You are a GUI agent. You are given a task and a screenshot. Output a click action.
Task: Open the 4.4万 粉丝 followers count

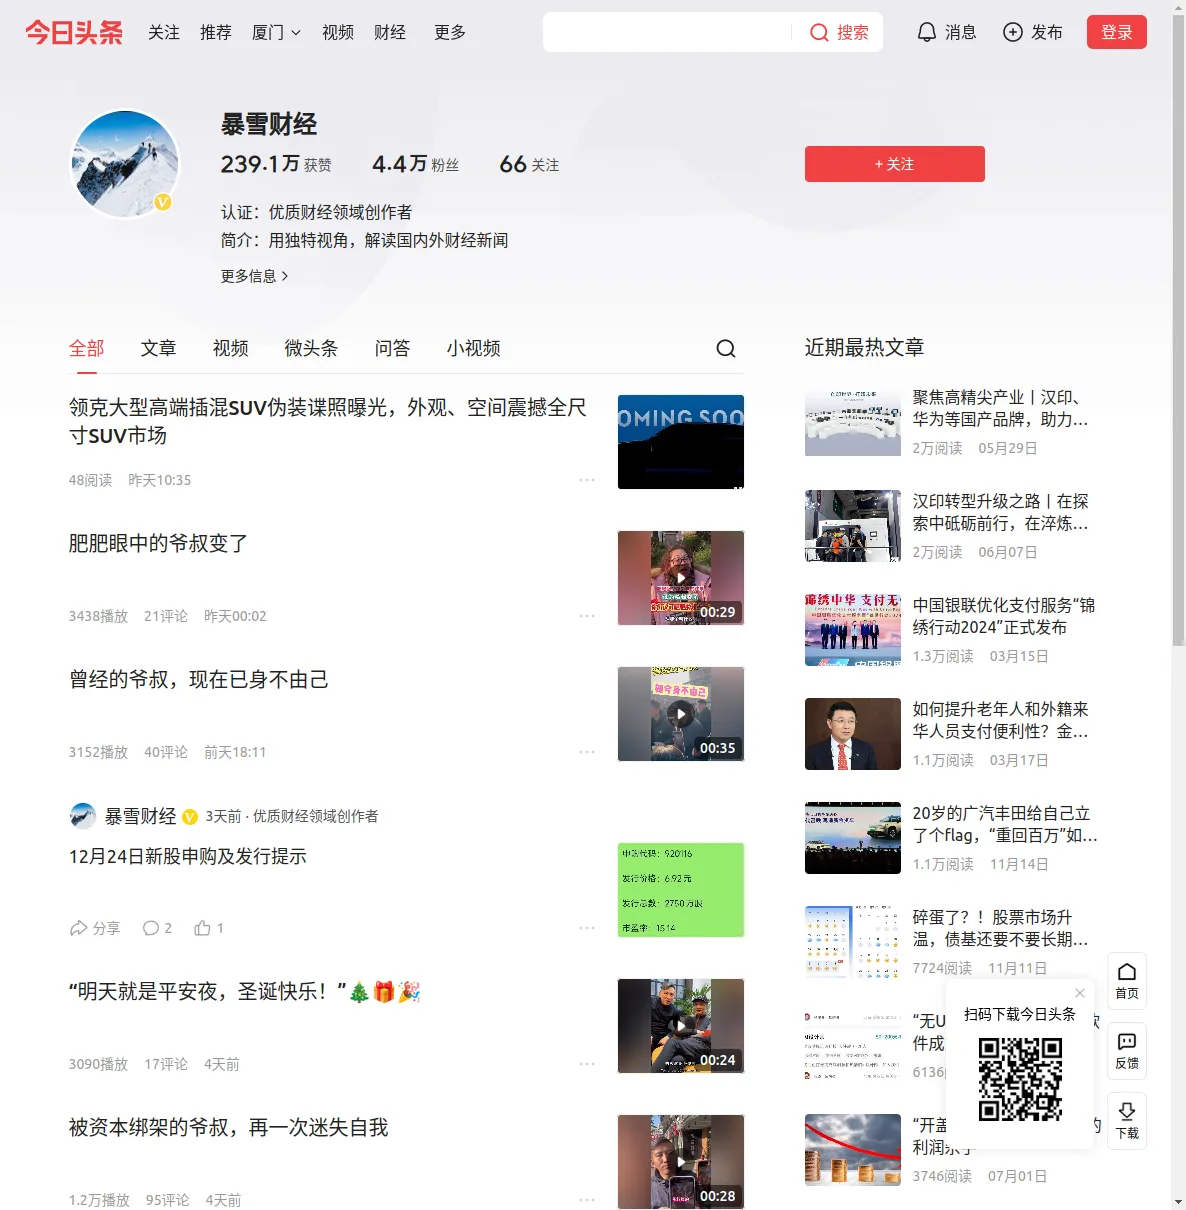click(416, 164)
